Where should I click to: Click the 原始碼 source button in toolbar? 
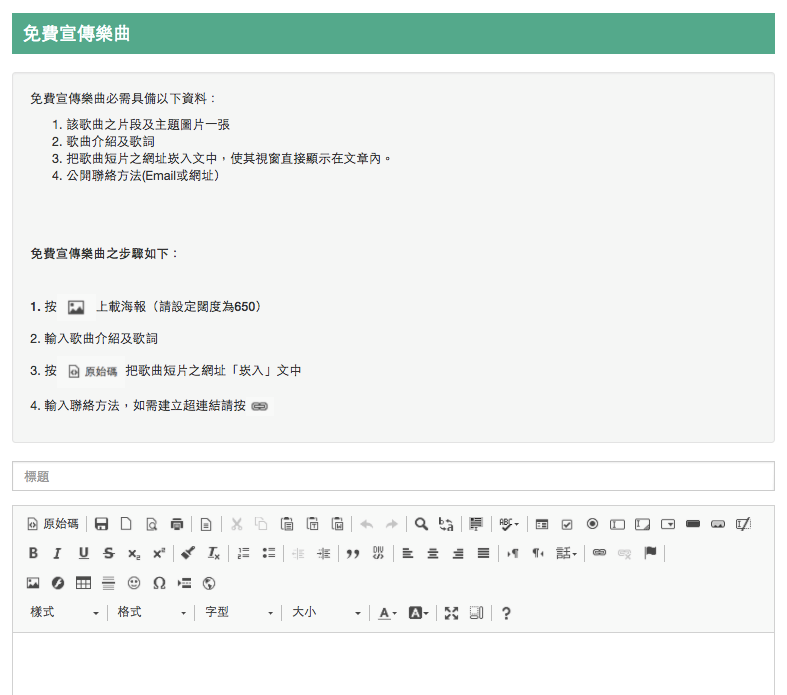(x=52, y=523)
